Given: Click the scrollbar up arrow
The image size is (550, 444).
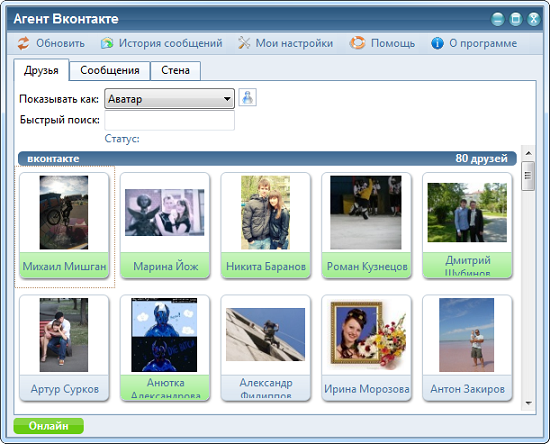Looking at the screenshot, I should [529, 153].
